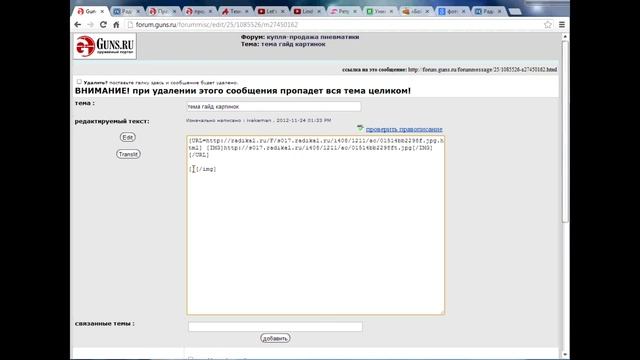Screen dimensions: 640x360
Task: Click the page vertical scrollbar
Action: tap(565, 131)
